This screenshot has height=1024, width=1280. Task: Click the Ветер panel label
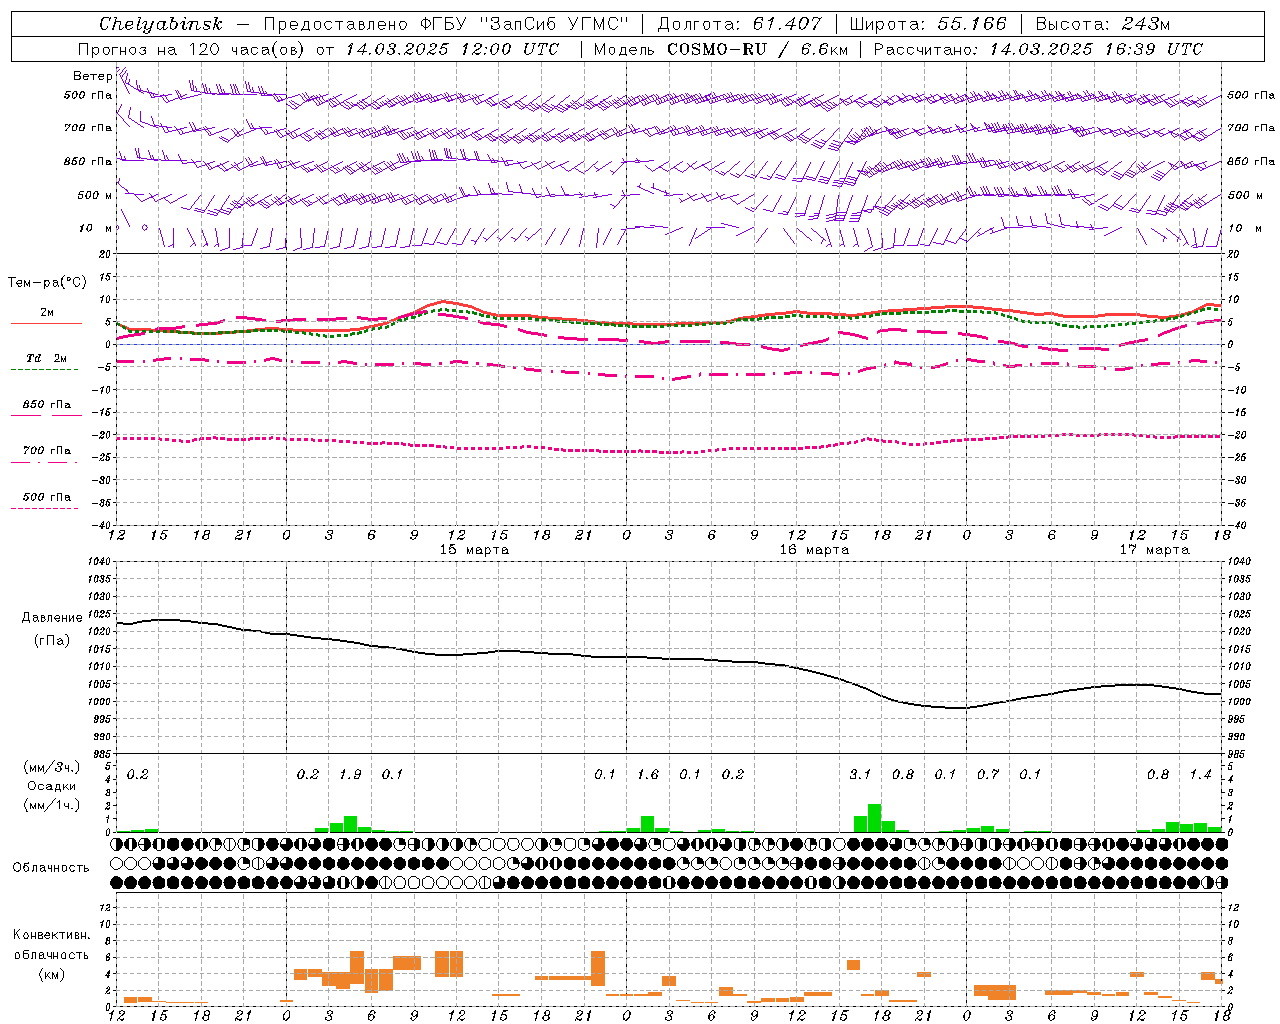pyautogui.click(x=92, y=76)
